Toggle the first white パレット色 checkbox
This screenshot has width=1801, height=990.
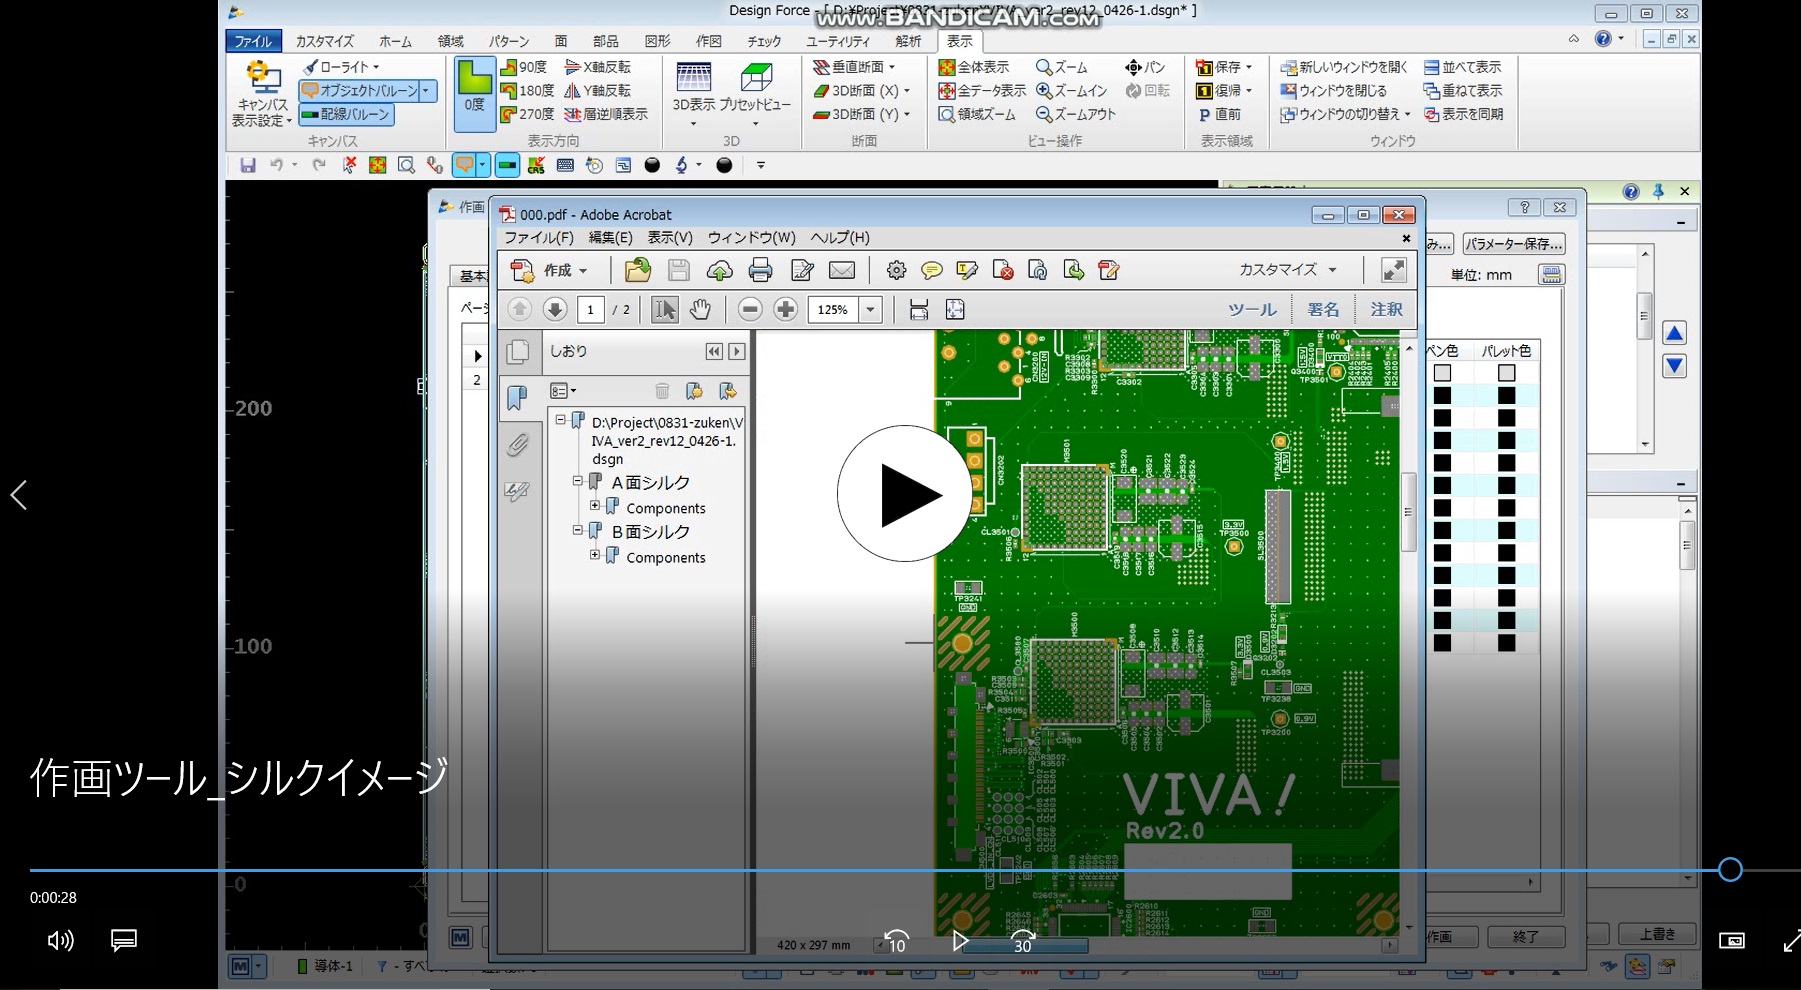point(1506,373)
